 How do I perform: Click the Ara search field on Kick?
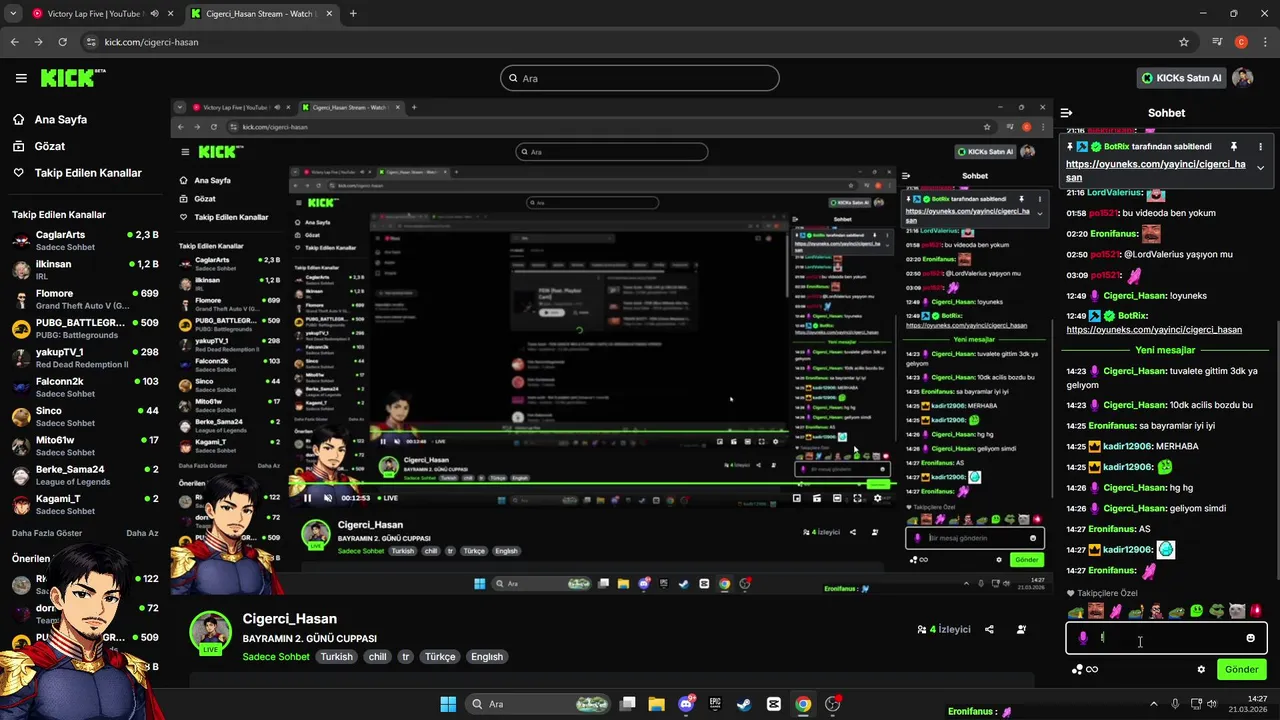pyautogui.click(x=640, y=78)
